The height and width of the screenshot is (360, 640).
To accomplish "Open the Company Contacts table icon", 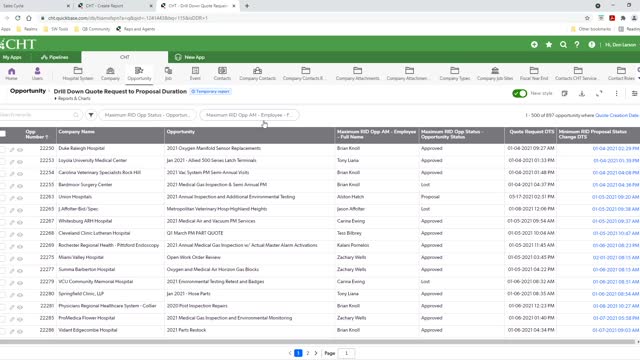I will tap(257, 73).
